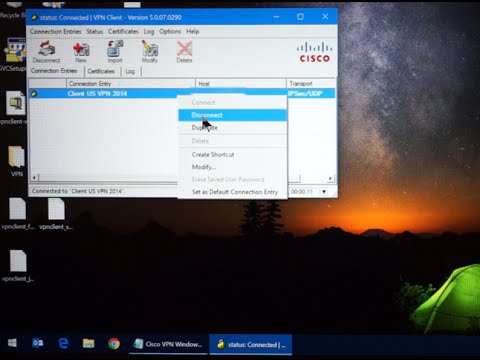
Task: Open Chrome from the taskbar
Action: (114, 344)
